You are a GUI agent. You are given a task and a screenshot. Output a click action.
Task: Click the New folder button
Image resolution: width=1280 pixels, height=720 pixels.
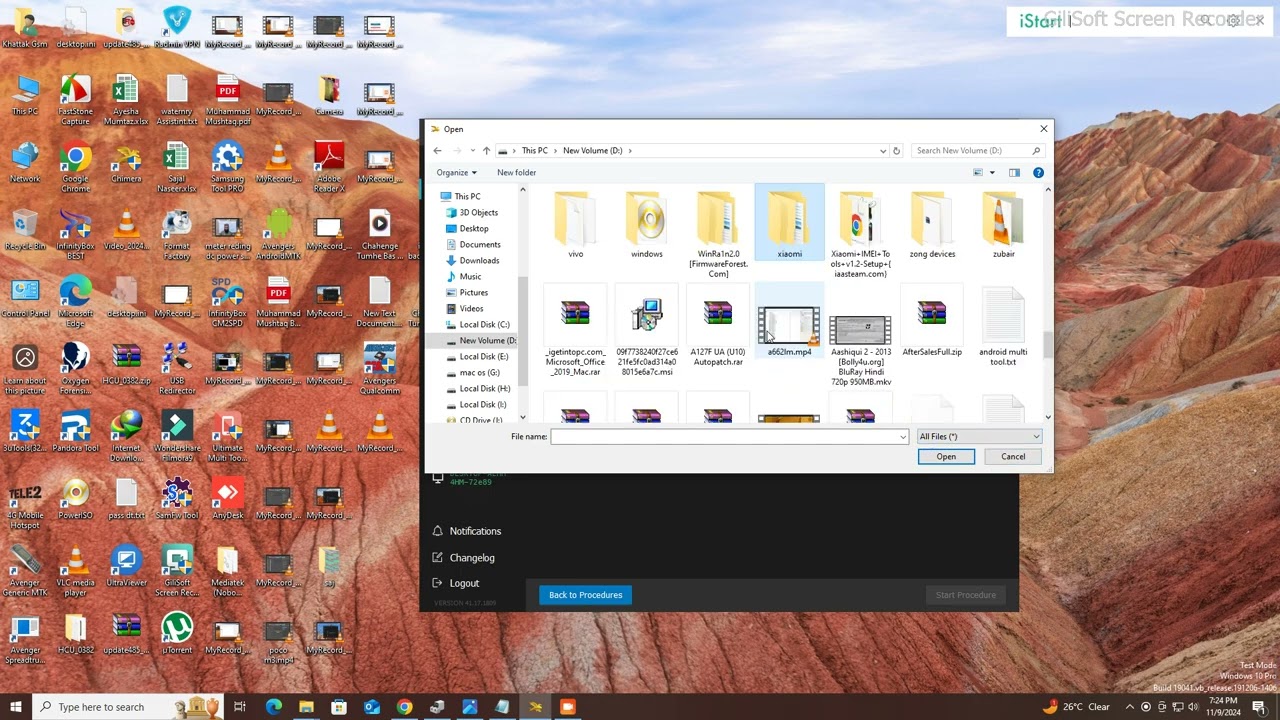pyautogui.click(x=517, y=173)
